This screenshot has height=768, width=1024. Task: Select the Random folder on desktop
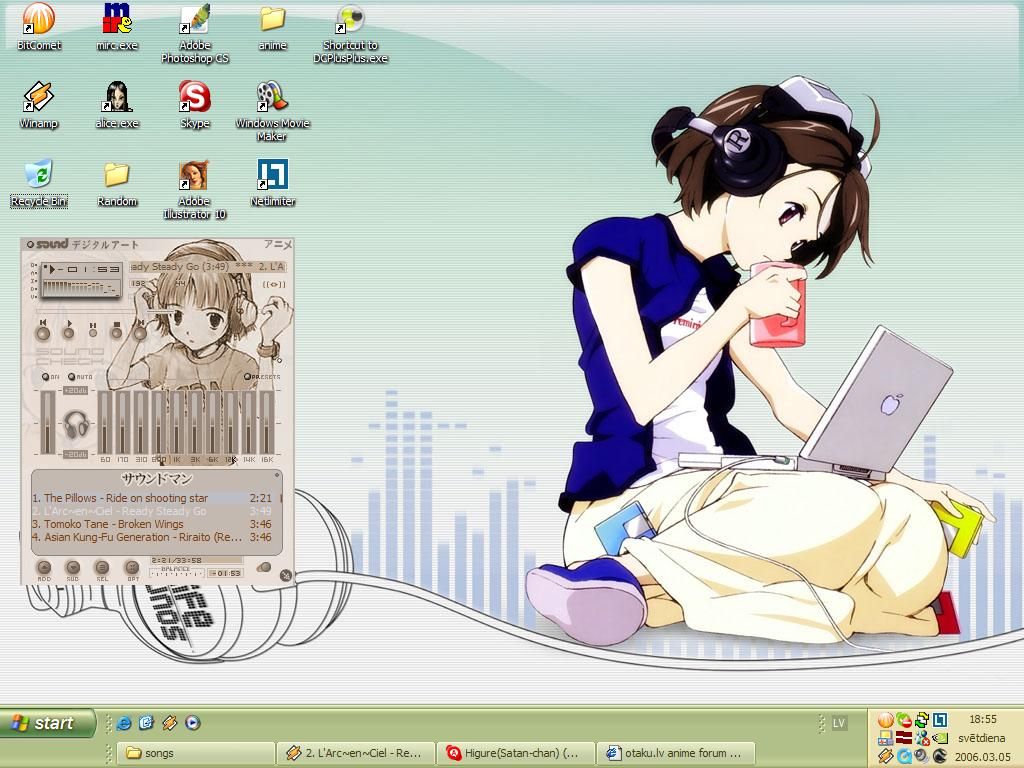click(x=117, y=184)
